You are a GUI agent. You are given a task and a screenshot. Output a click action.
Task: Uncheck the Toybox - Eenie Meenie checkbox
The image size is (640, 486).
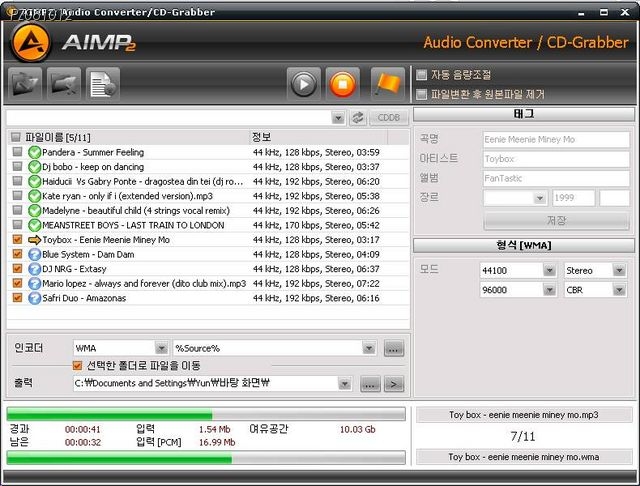tap(17, 240)
